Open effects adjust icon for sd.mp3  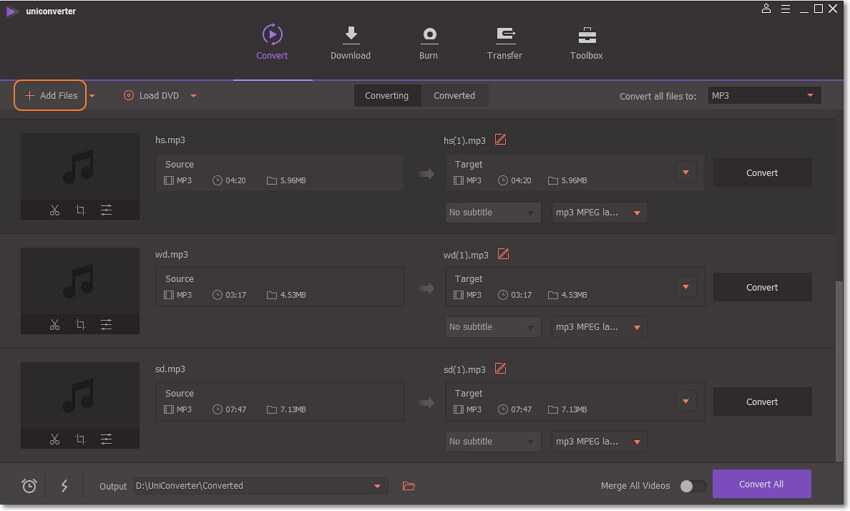[106, 439]
